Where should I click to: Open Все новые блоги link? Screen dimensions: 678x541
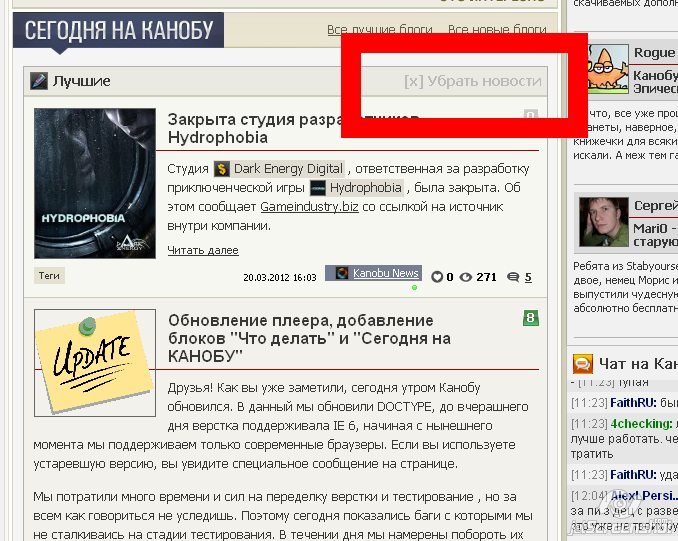point(497,29)
